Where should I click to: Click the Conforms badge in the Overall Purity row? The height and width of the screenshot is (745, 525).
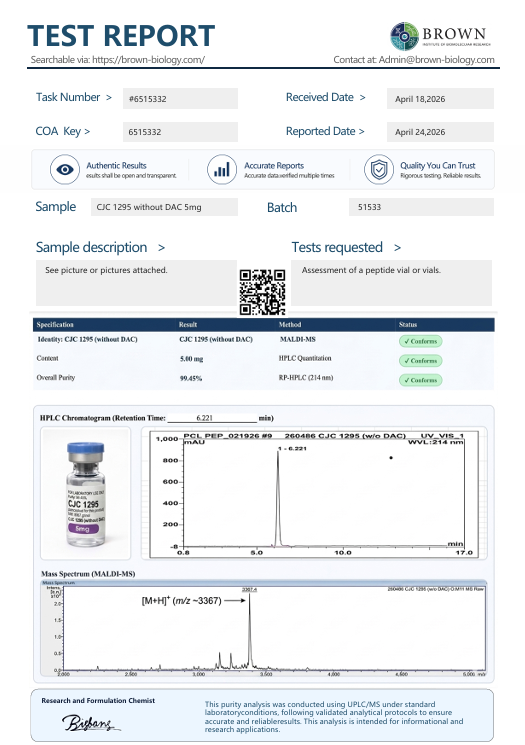tap(420, 380)
